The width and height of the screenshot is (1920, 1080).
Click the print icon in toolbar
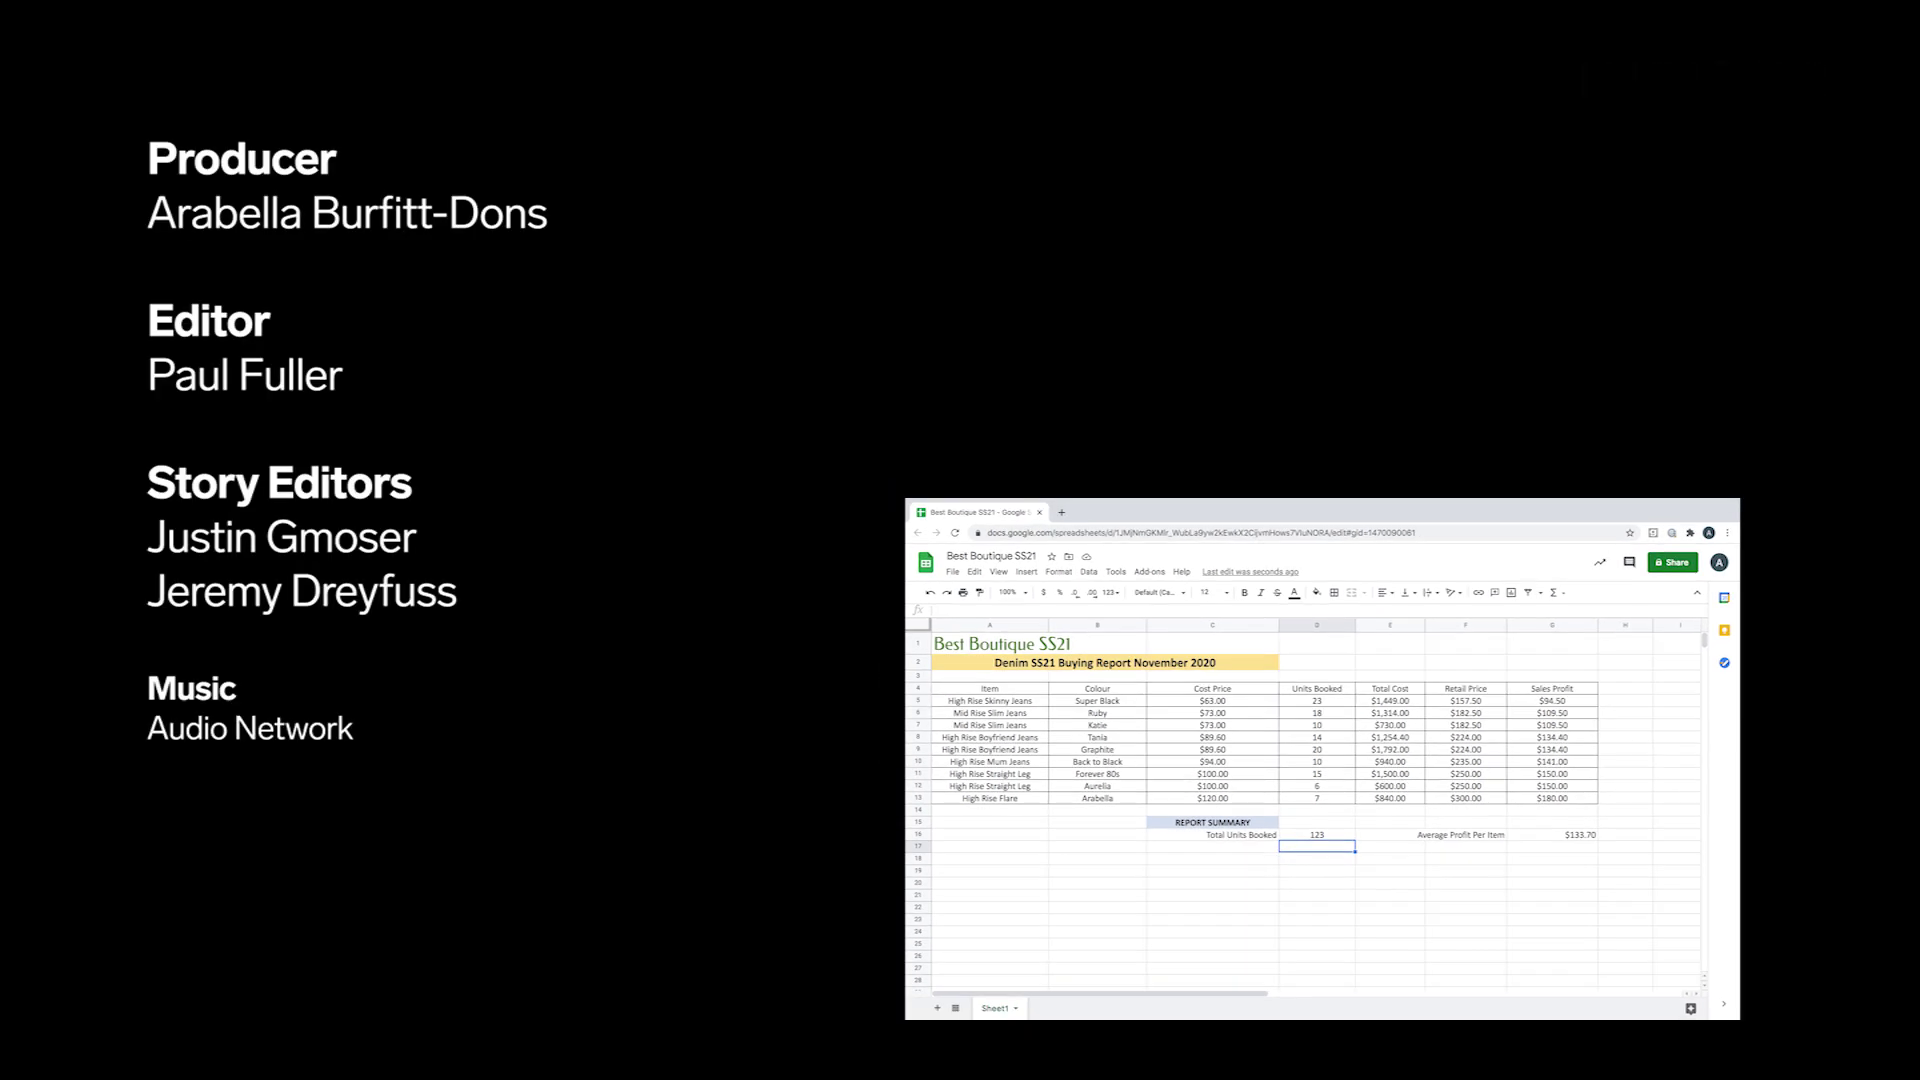(x=963, y=593)
